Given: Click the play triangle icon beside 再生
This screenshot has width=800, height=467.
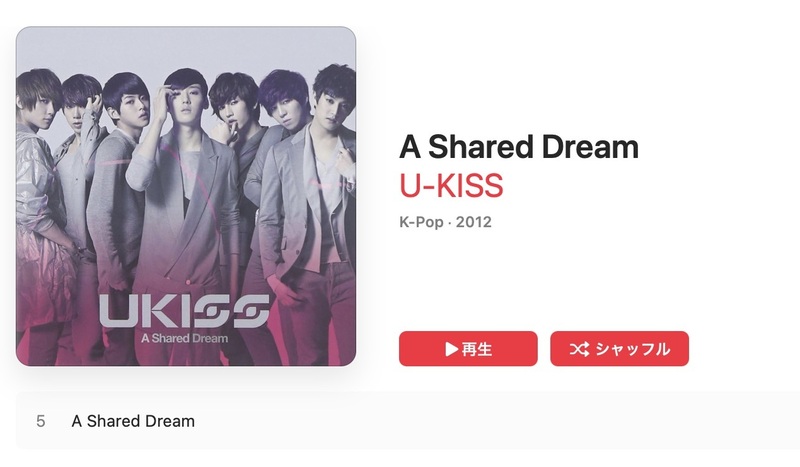Looking at the screenshot, I should (x=452, y=349).
